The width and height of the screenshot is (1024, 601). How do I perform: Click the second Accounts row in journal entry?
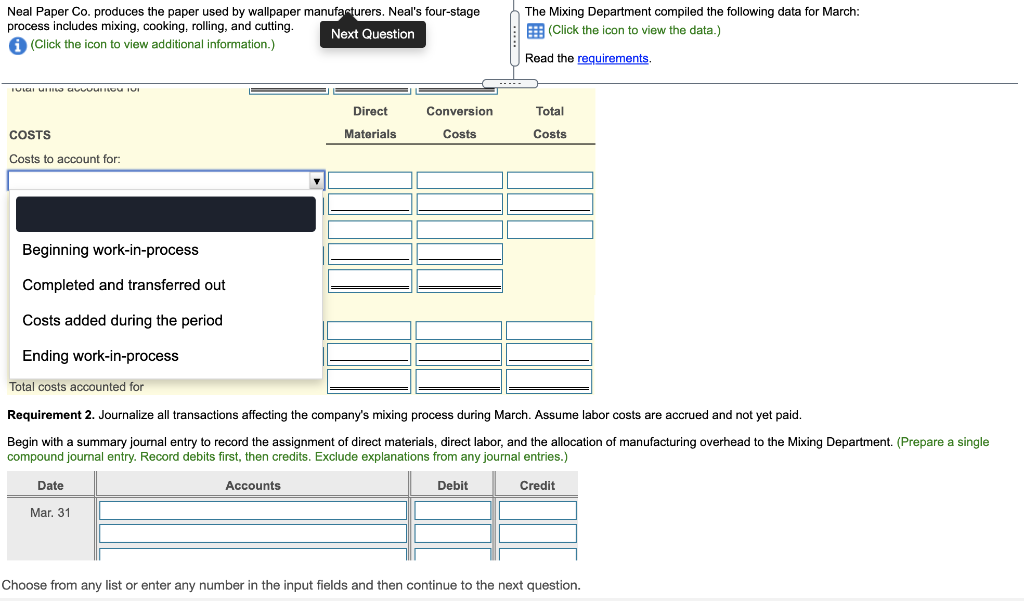pyautogui.click(x=252, y=533)
